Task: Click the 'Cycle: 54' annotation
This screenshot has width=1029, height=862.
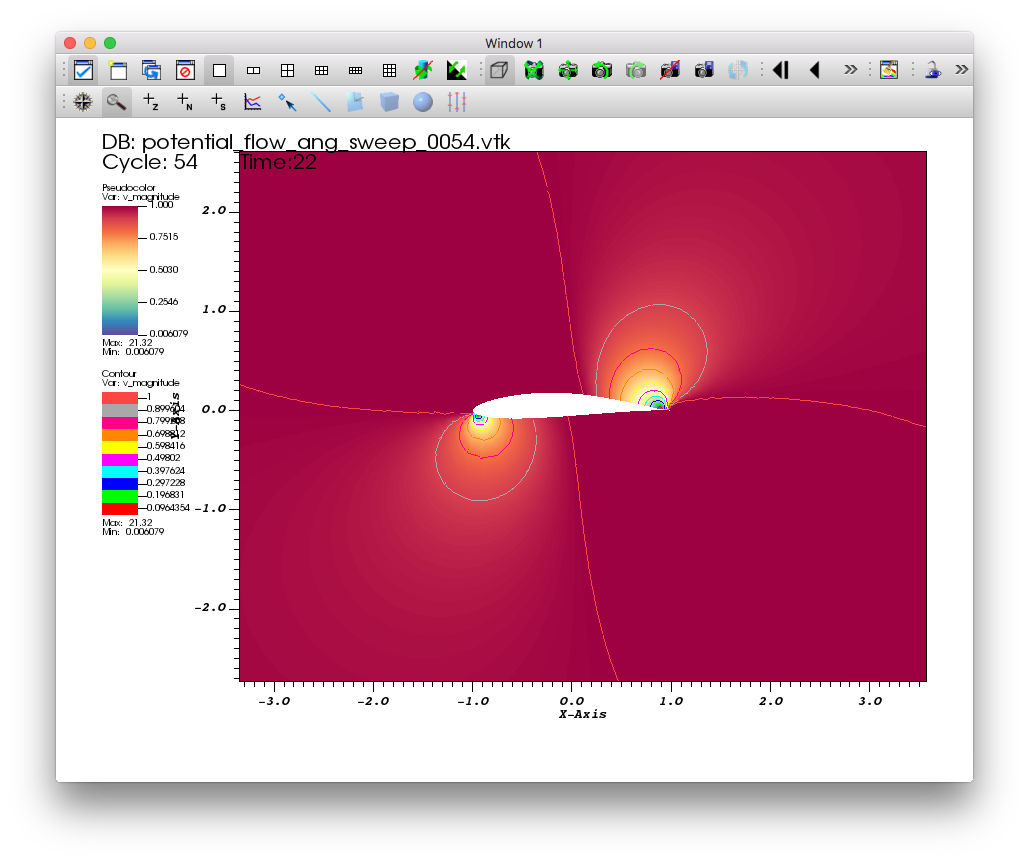Action: tap(150, 162)
